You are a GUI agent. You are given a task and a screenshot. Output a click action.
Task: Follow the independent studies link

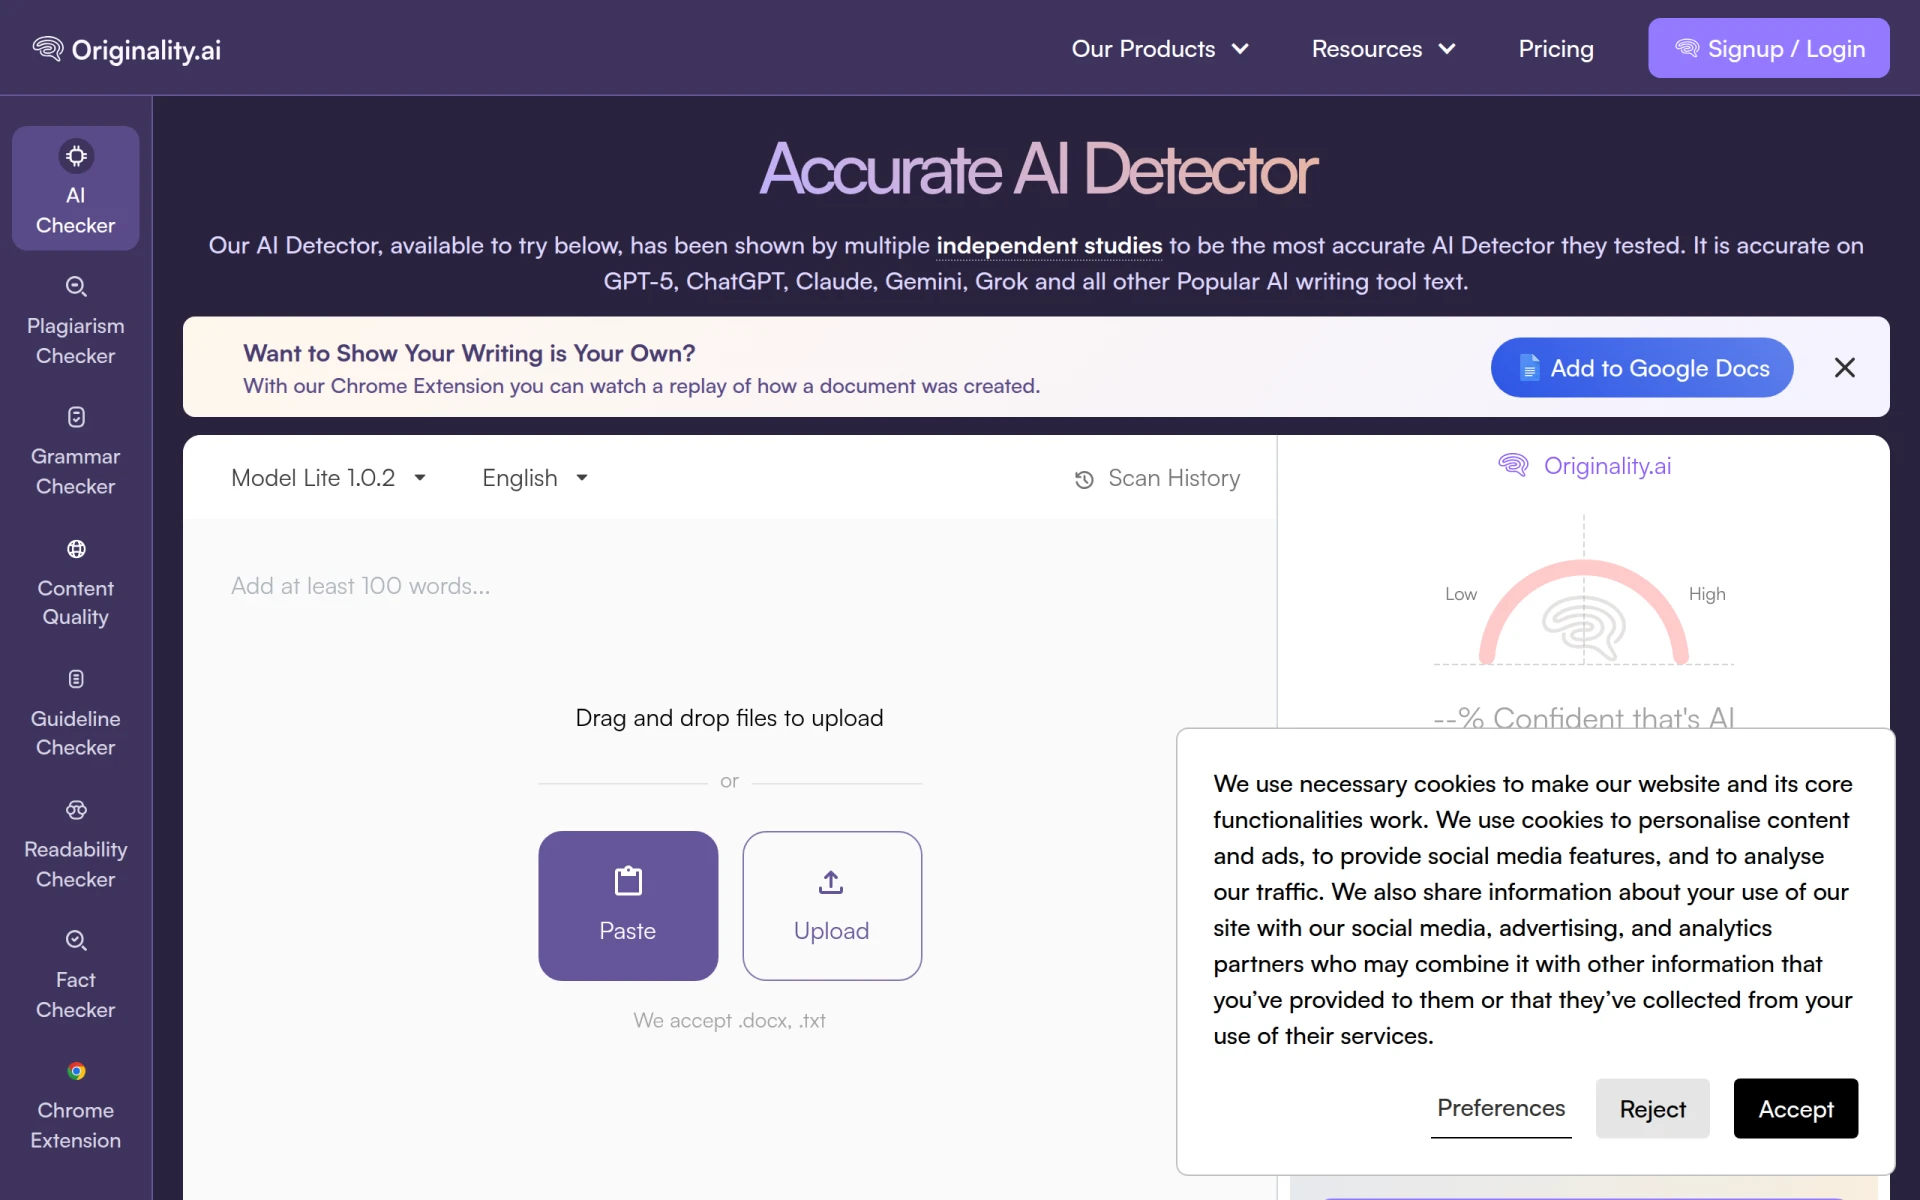point(1049,246)
